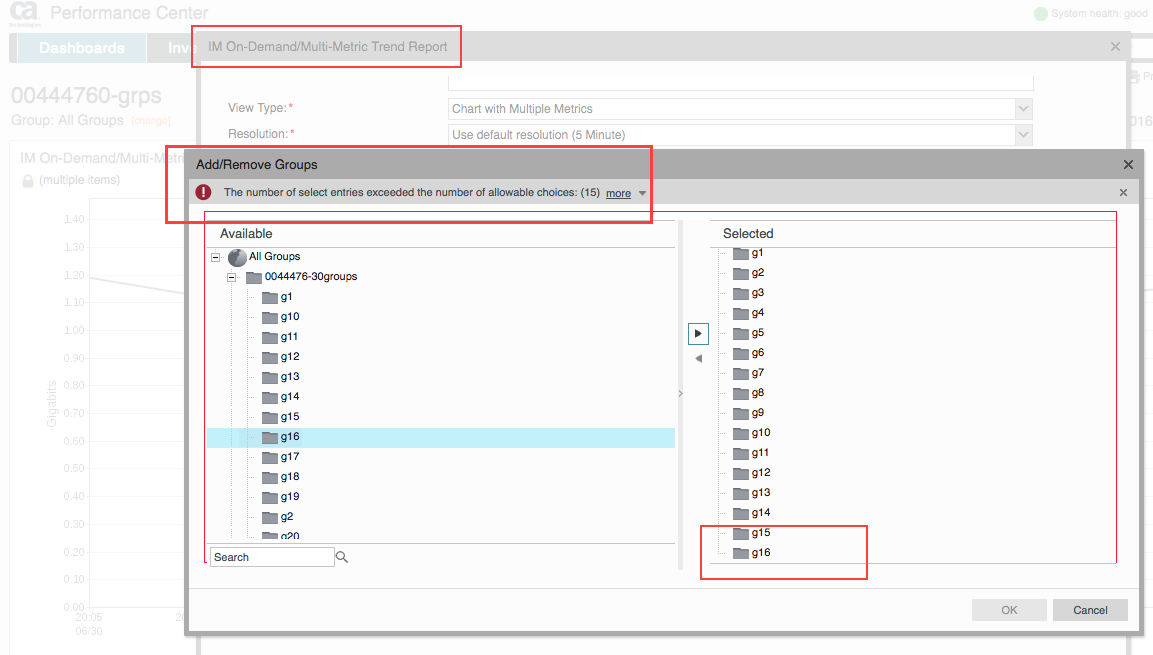
Task: Select g3 in the Selected list
Action: coord(757,293)
